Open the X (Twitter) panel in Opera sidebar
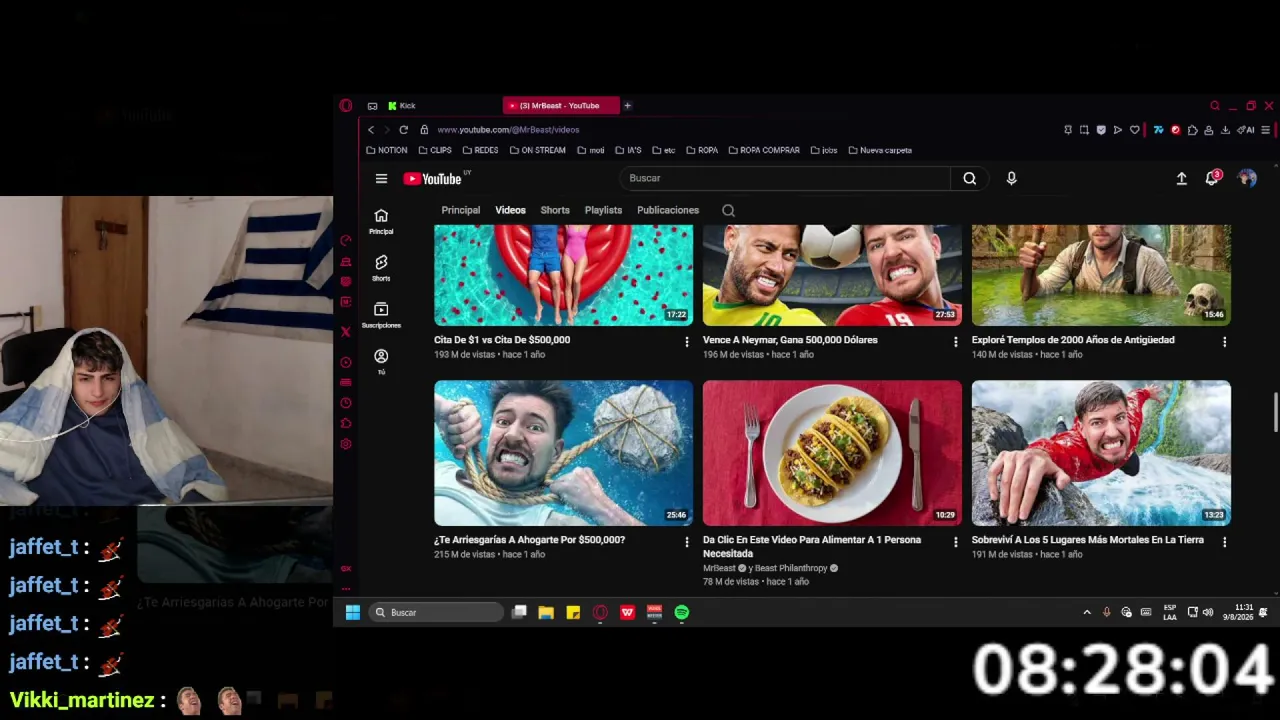The height and width of the screenshot is (720, 1280). tap(346, 332)
